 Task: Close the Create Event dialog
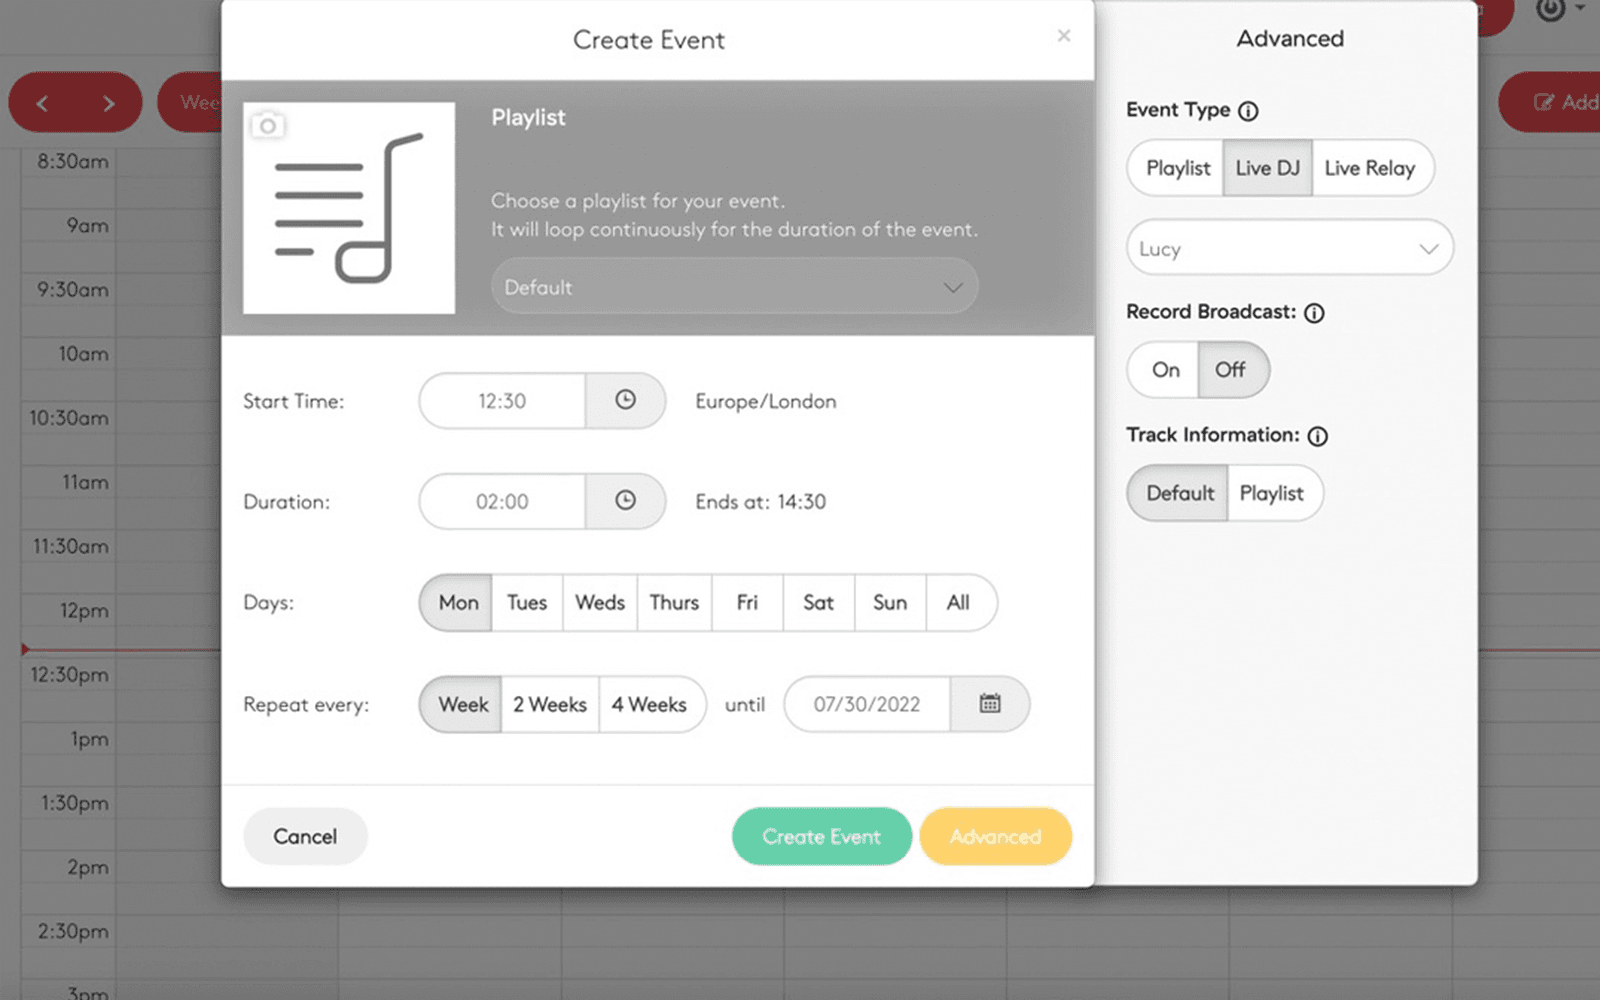pos(1063,36)
